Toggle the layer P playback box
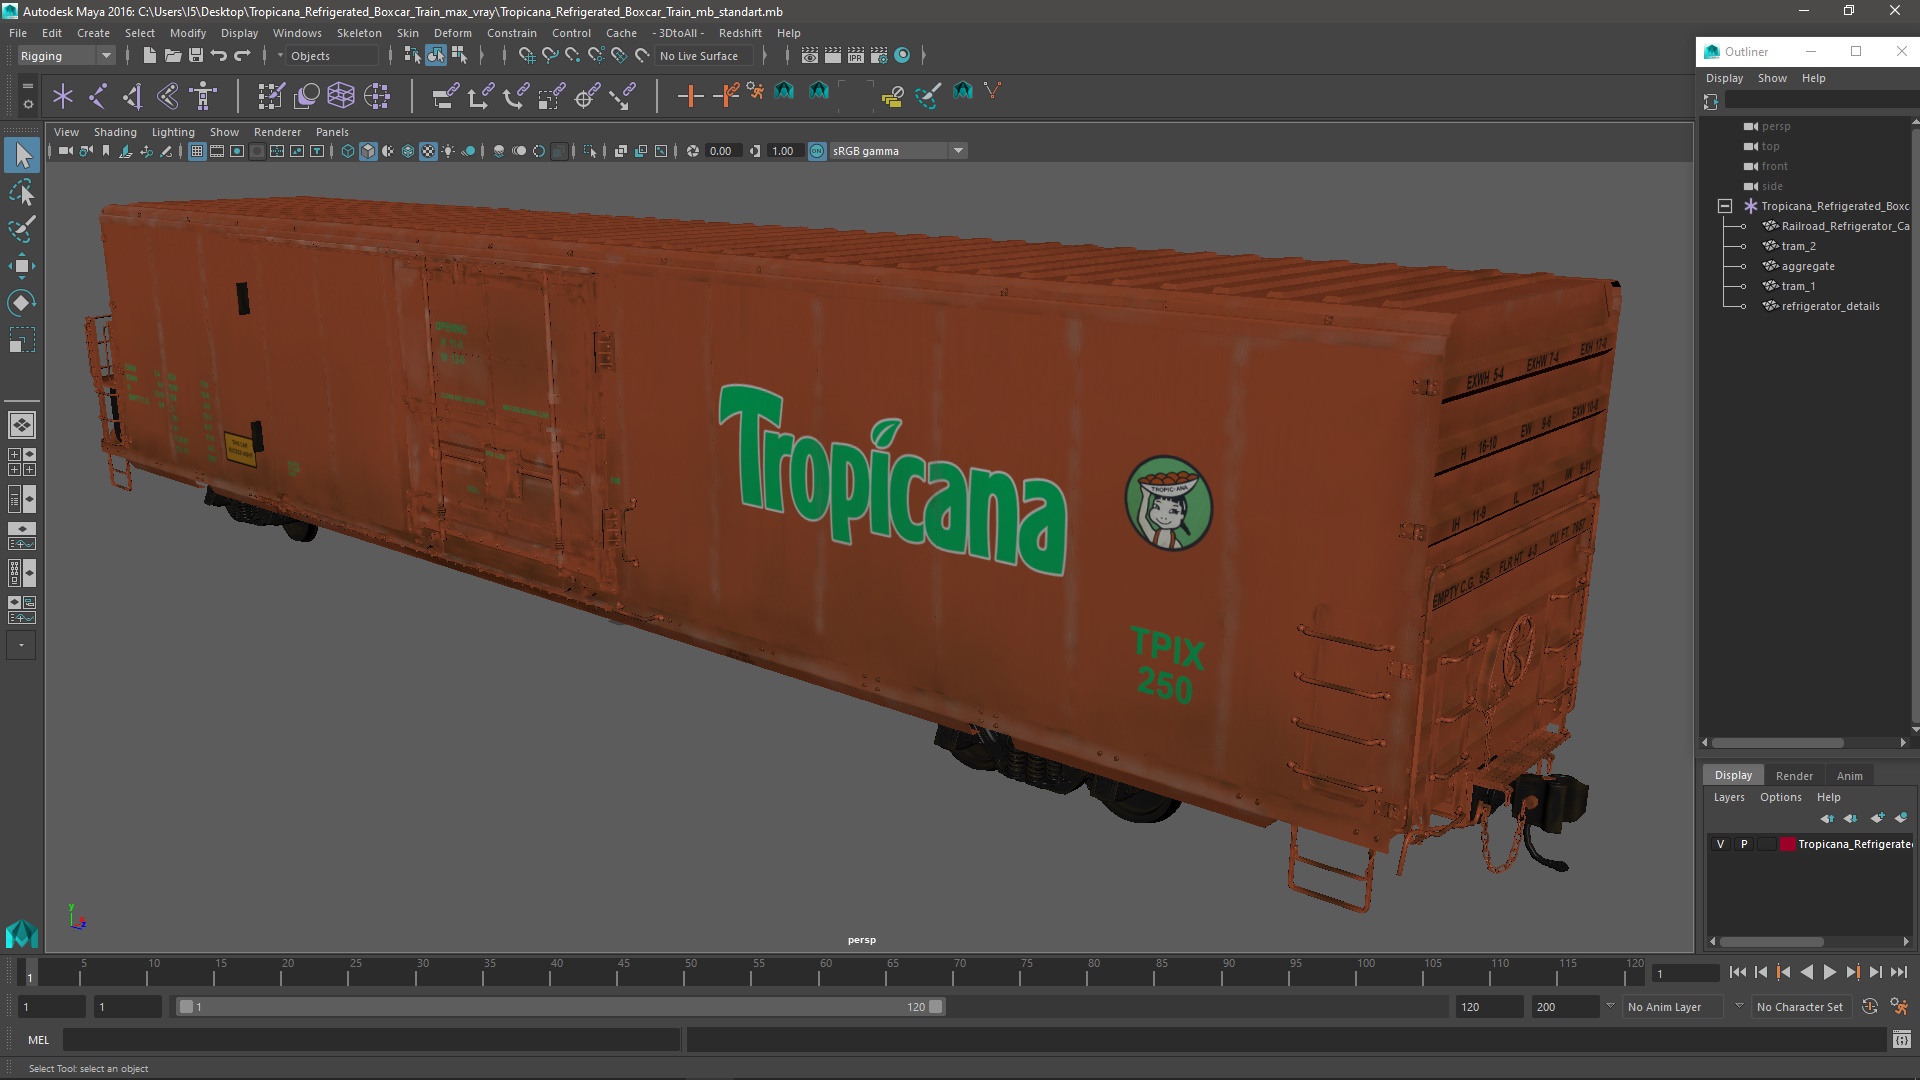1920x1080 pixels. point(1744,844)
